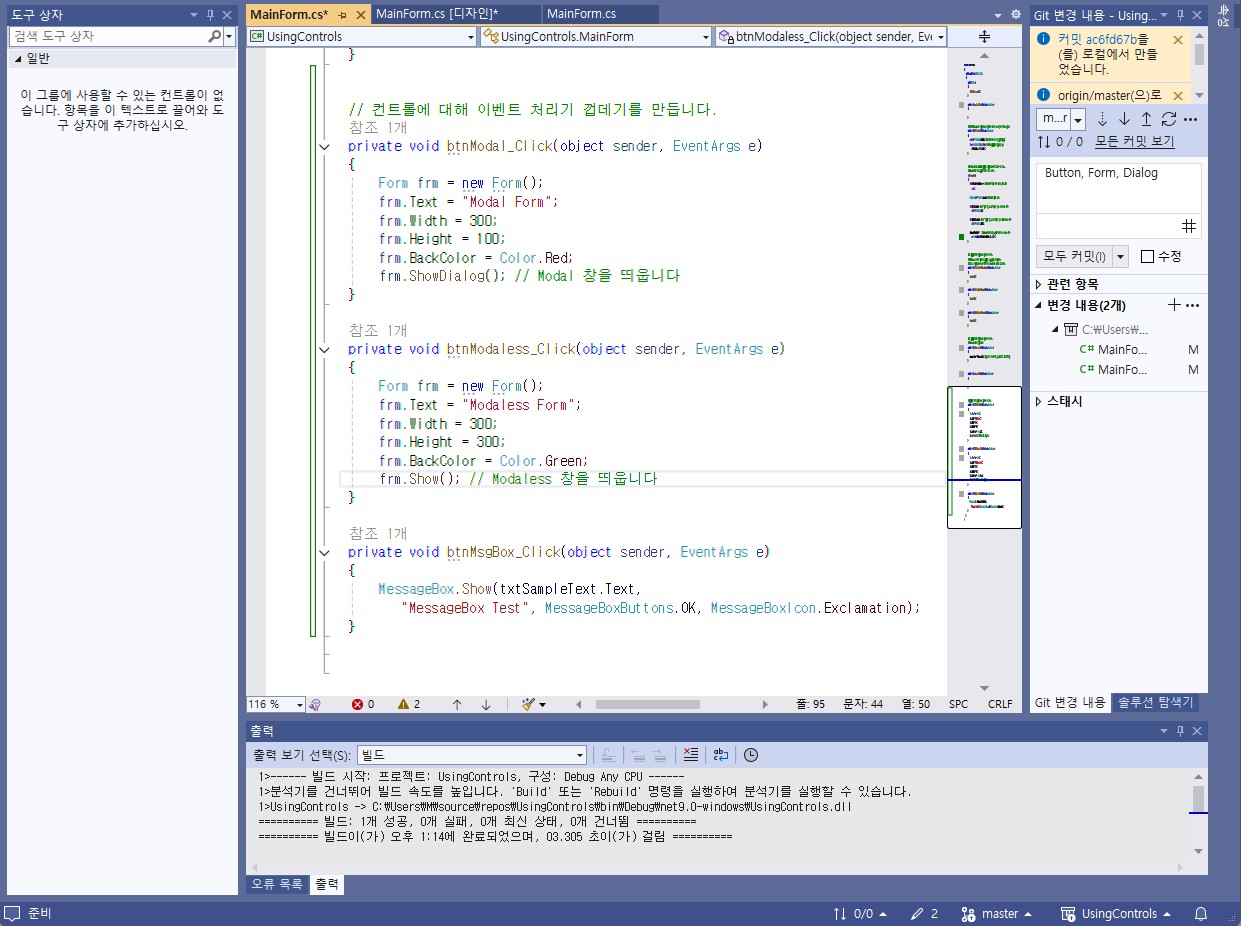Switch to 오류 목록 tab
1241x926 pixels.
tap(277, 884)
